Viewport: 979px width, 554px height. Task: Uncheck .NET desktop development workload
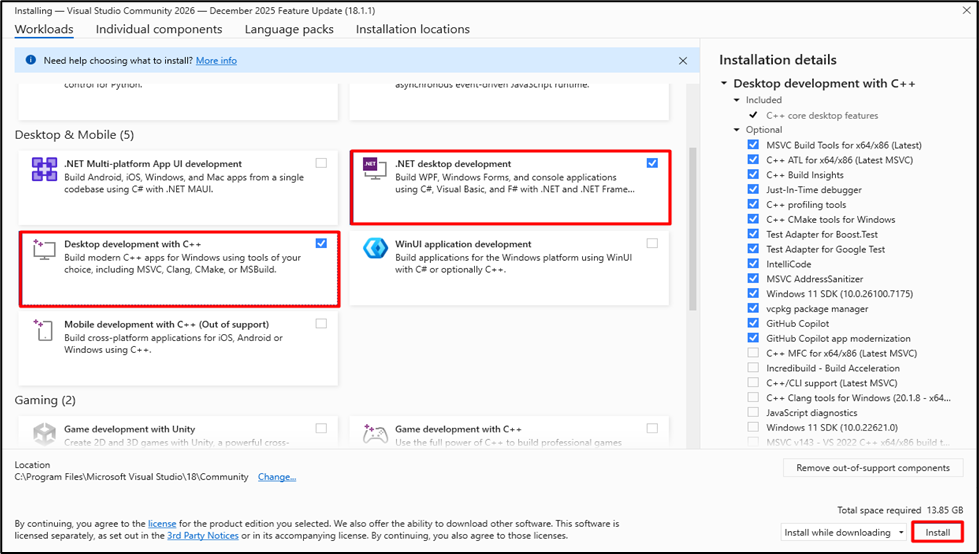652,163
